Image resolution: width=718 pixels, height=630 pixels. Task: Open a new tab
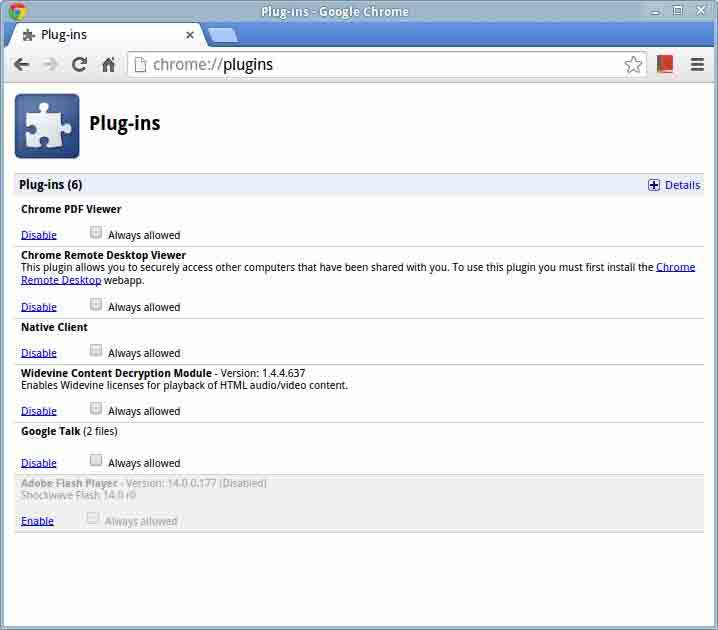222,35
